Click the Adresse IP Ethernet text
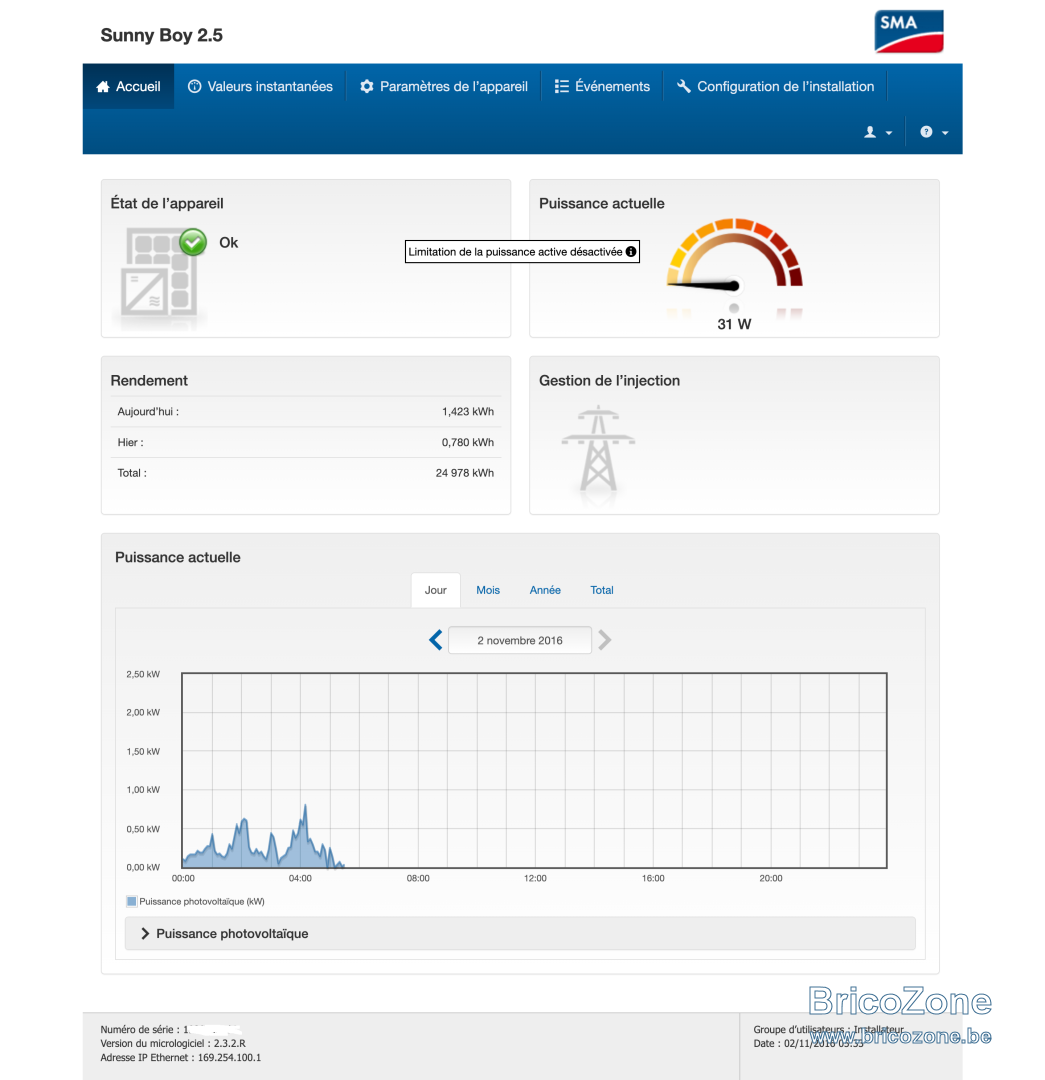The width and height of the screenshot is (1045, 1080). click(x=180, y=1057)
